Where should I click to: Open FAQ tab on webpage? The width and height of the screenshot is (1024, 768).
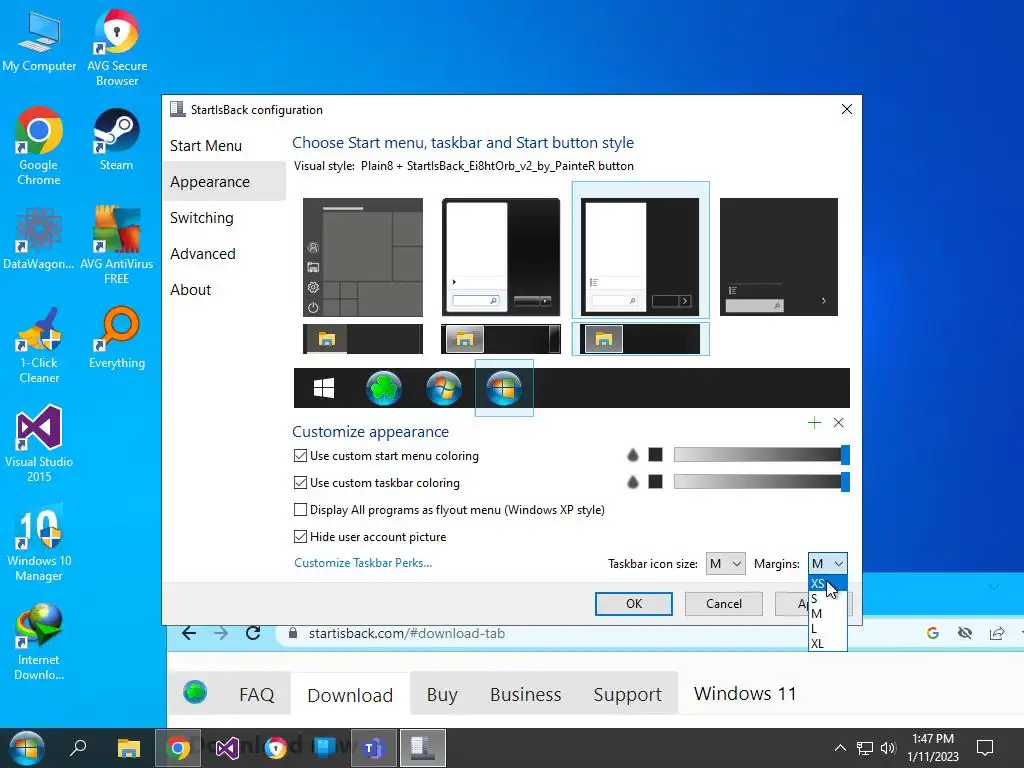pos(257,694)
